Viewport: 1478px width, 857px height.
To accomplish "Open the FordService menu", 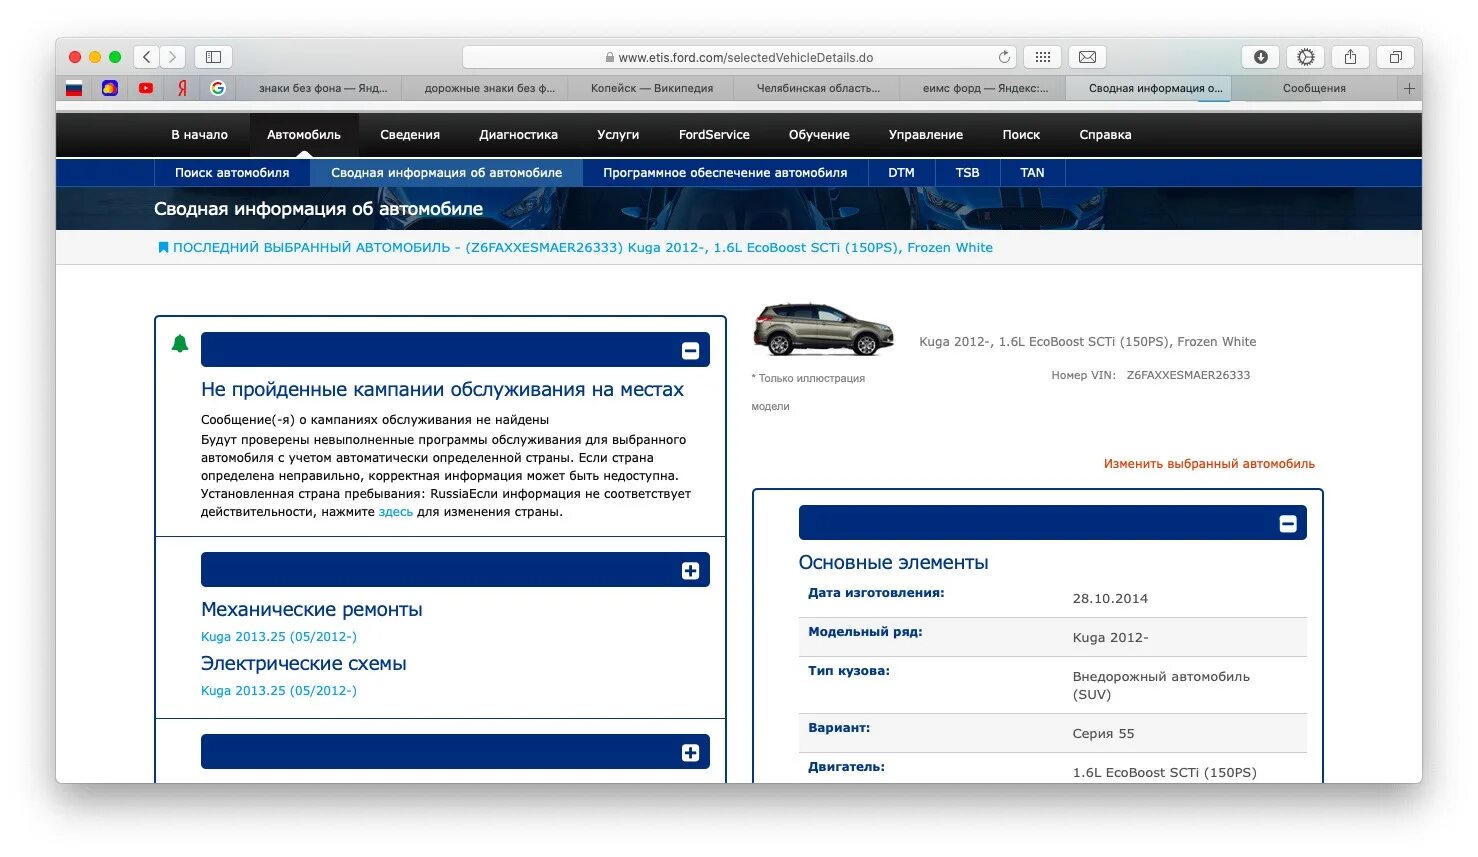I will click(x=714, y=135).
